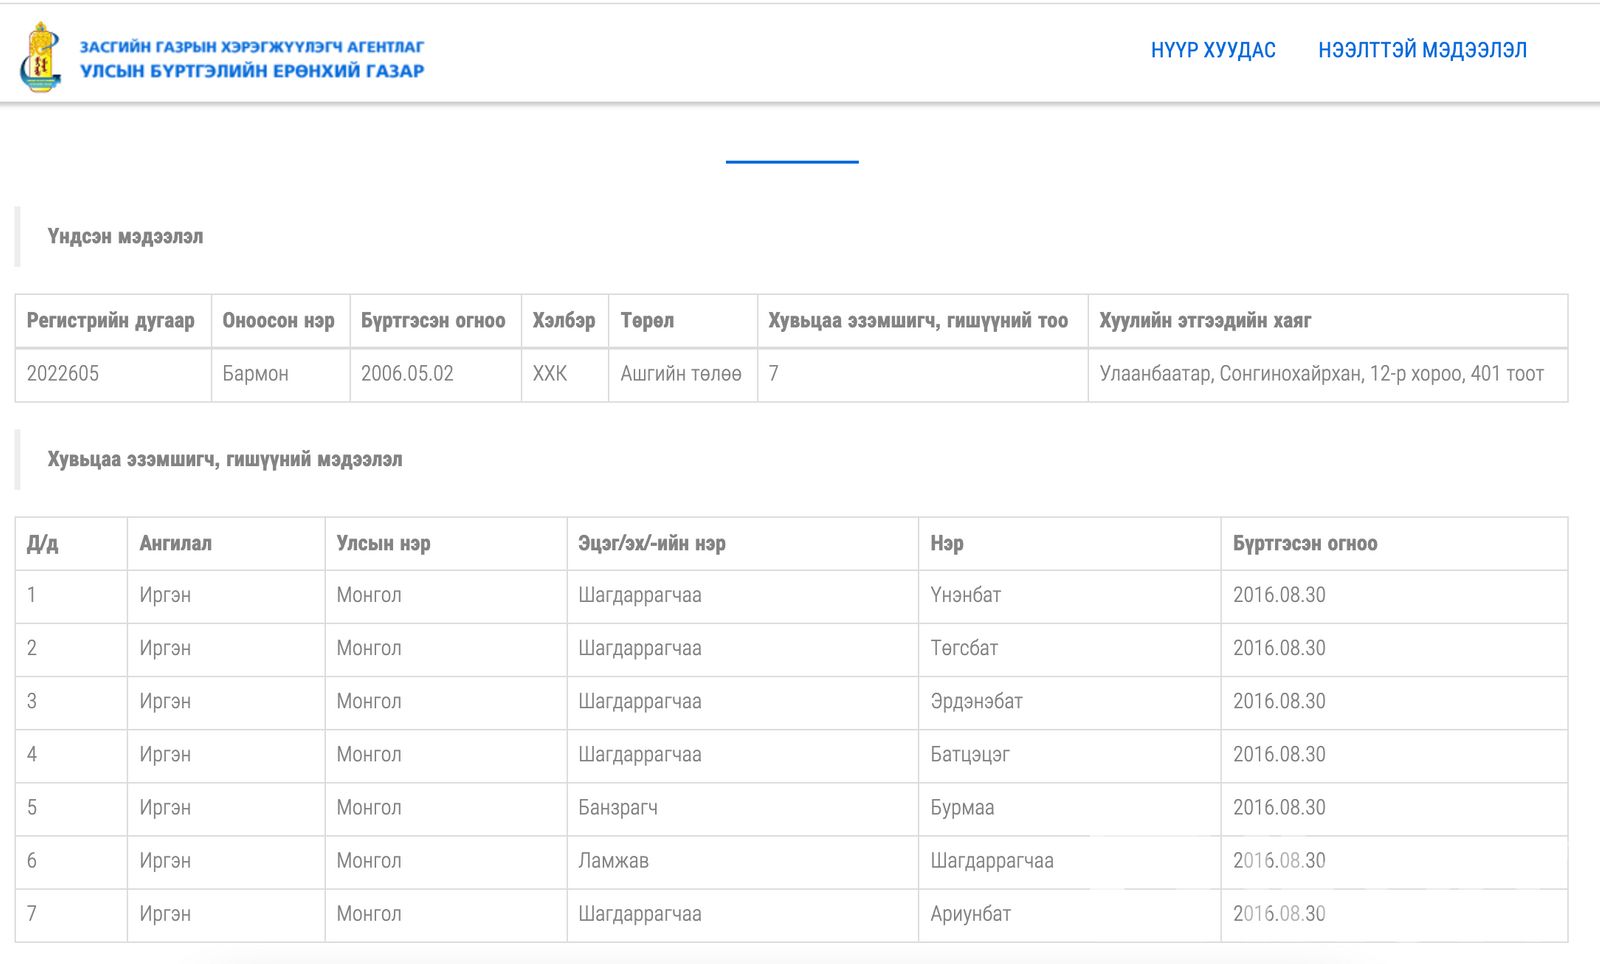Select registration number 2022605 cell
1600x964 pixels.
[63, 374]
